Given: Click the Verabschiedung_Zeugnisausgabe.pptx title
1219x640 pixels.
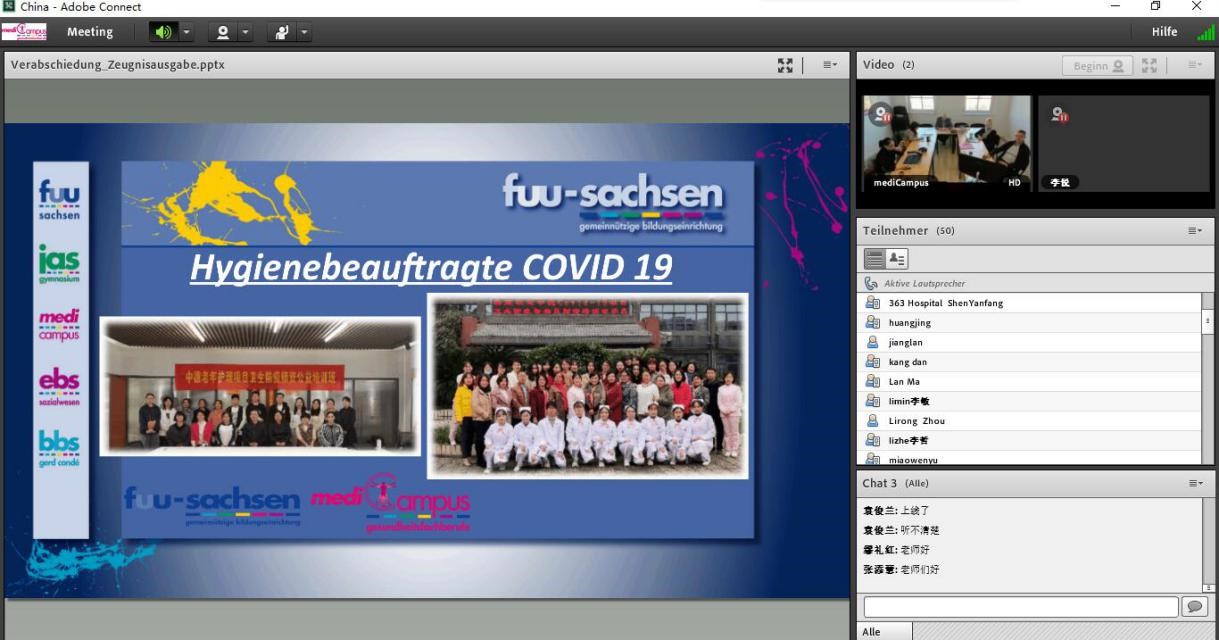Looking at the screenshot, I should [x=117, y=65].
